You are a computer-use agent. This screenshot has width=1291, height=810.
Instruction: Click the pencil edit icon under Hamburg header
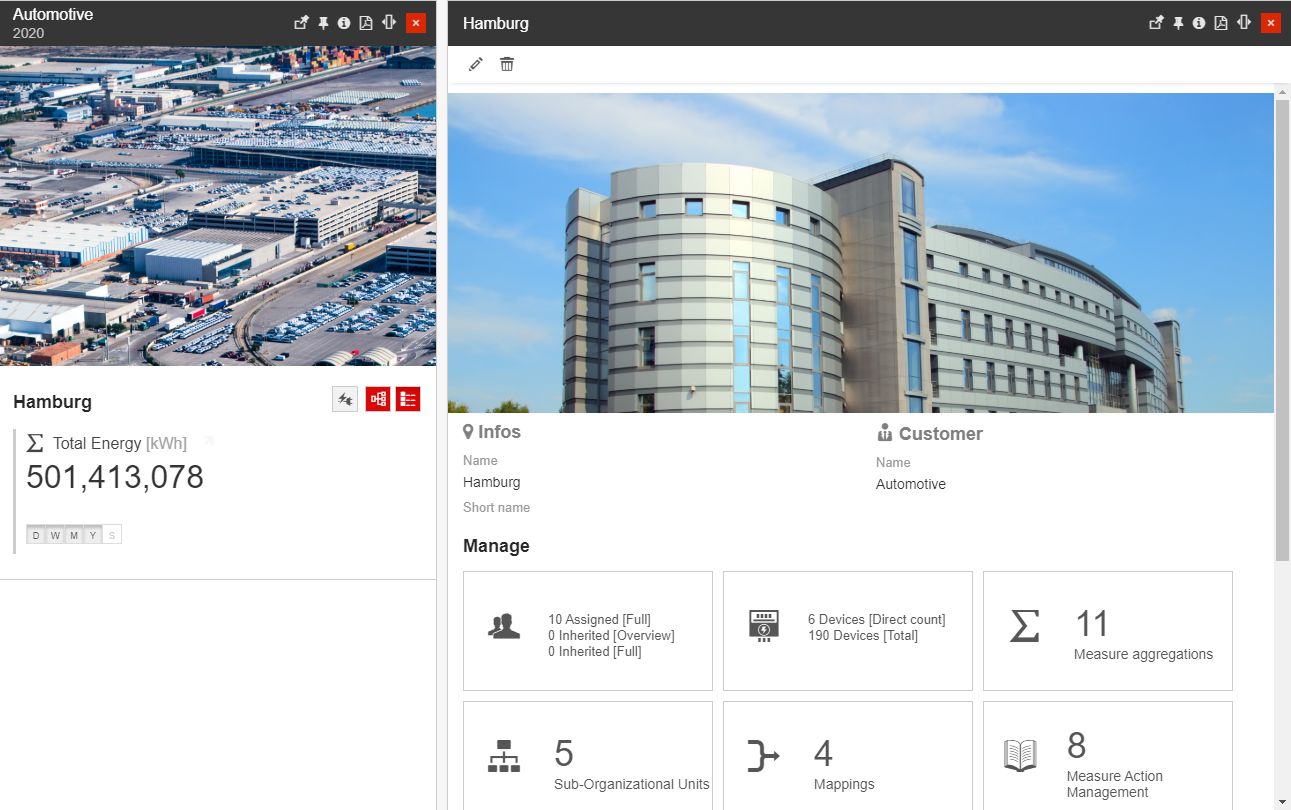[476, 64]
